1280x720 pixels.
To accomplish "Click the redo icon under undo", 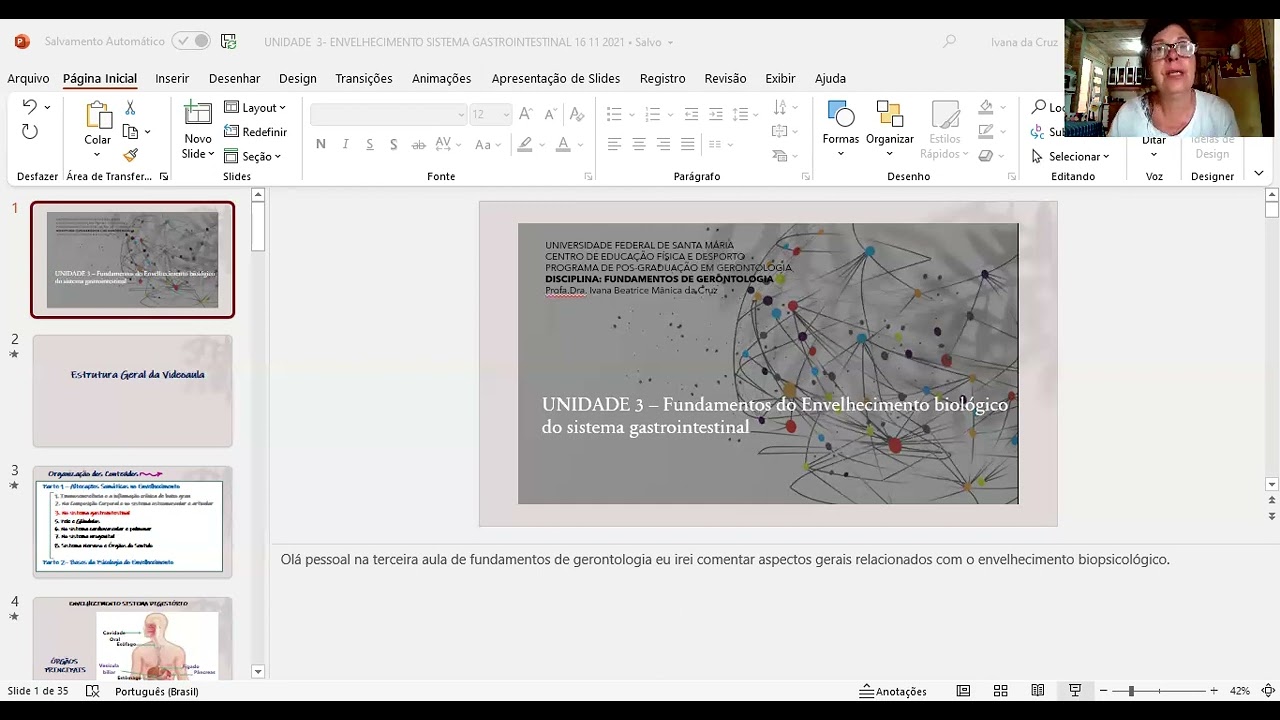I will tap(29, 132).
